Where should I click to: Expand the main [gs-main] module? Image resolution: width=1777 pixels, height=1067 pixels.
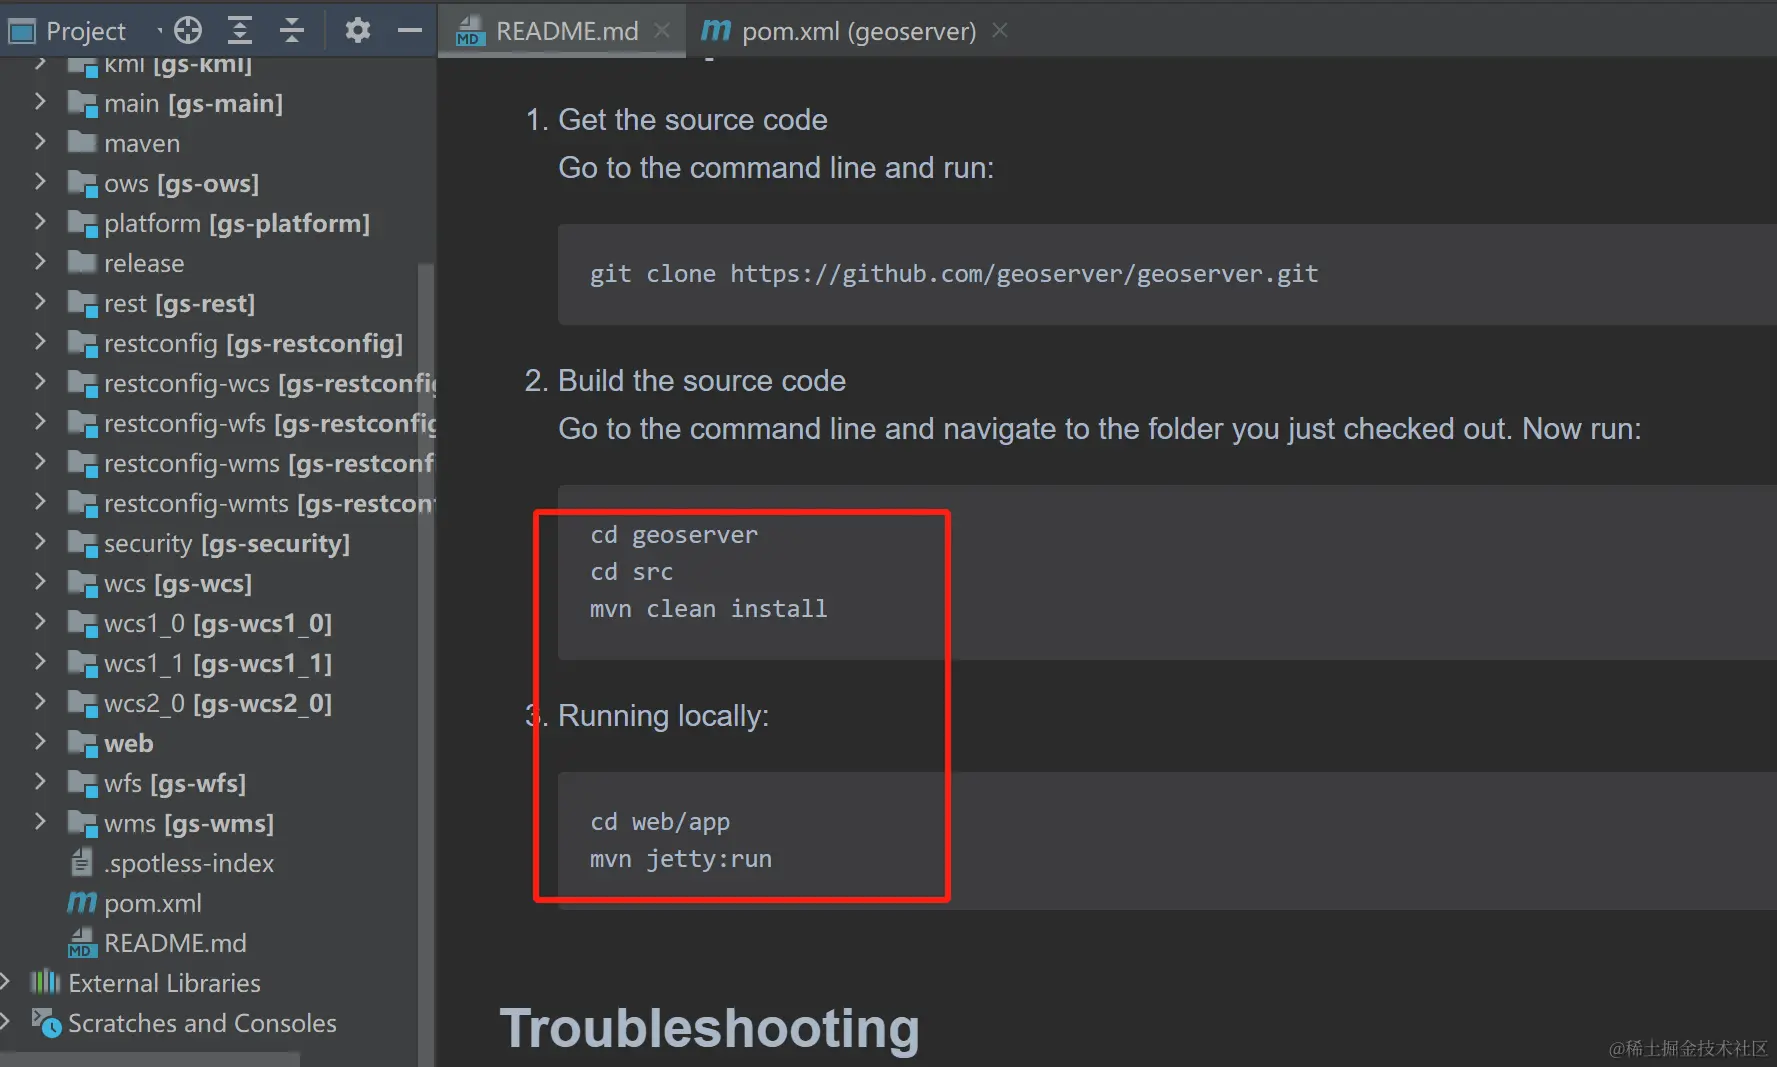(40, 102)
